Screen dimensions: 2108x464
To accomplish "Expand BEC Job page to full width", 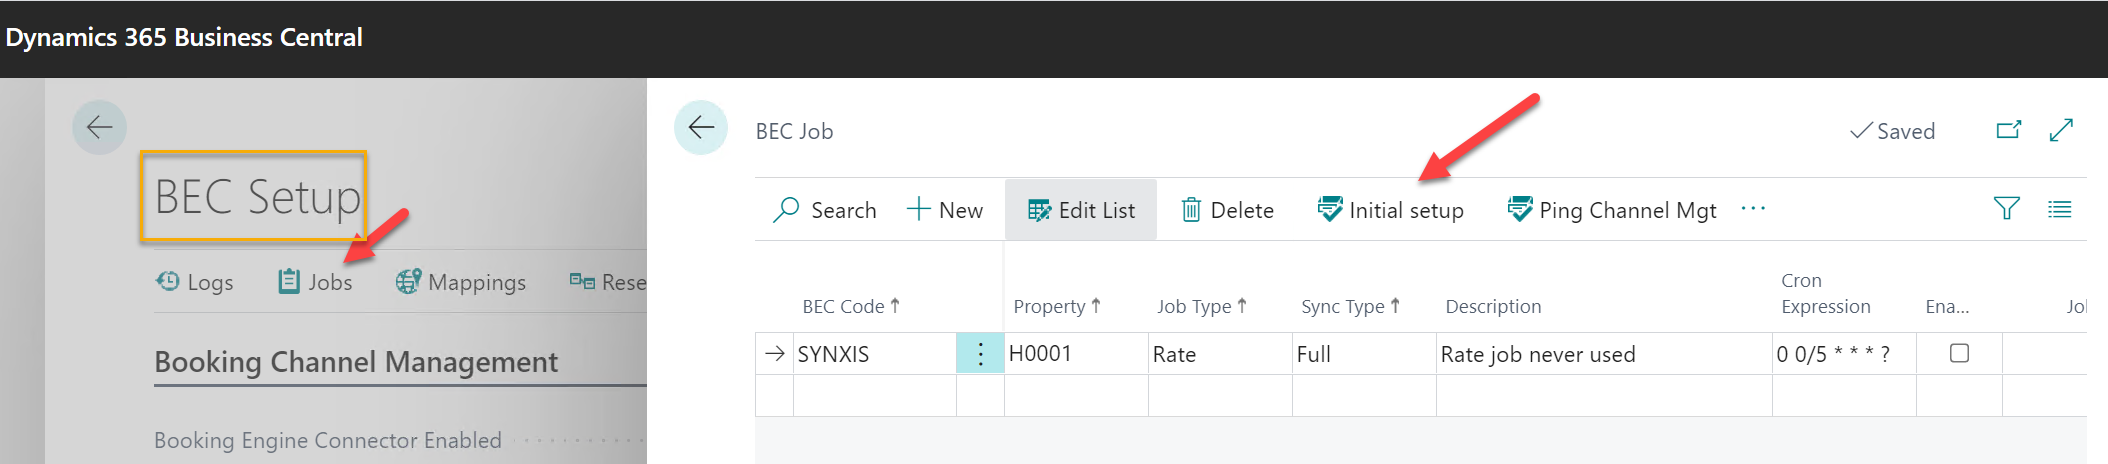I will pos(2061,130).
